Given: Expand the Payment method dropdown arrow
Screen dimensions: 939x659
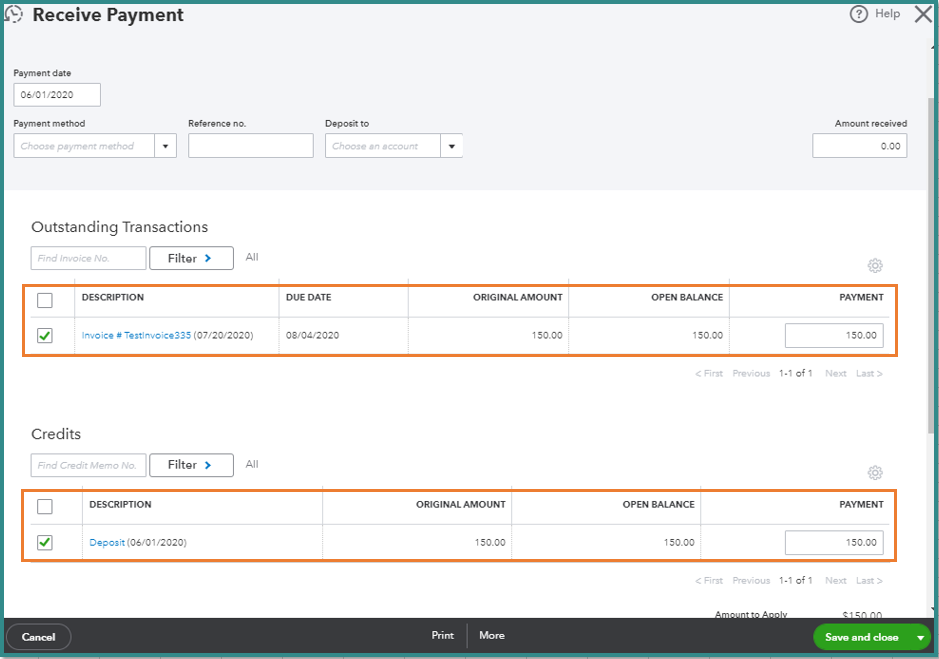Looking at the screenshot, I should pos(165,146).
